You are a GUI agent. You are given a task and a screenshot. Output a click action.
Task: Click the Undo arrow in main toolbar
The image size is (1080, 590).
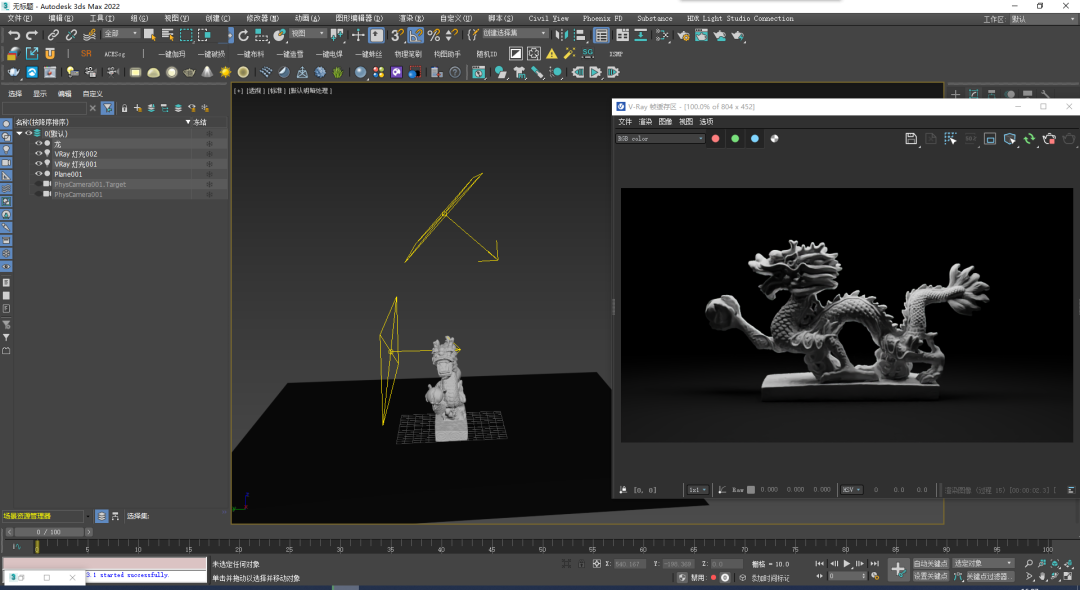(14, 35)
